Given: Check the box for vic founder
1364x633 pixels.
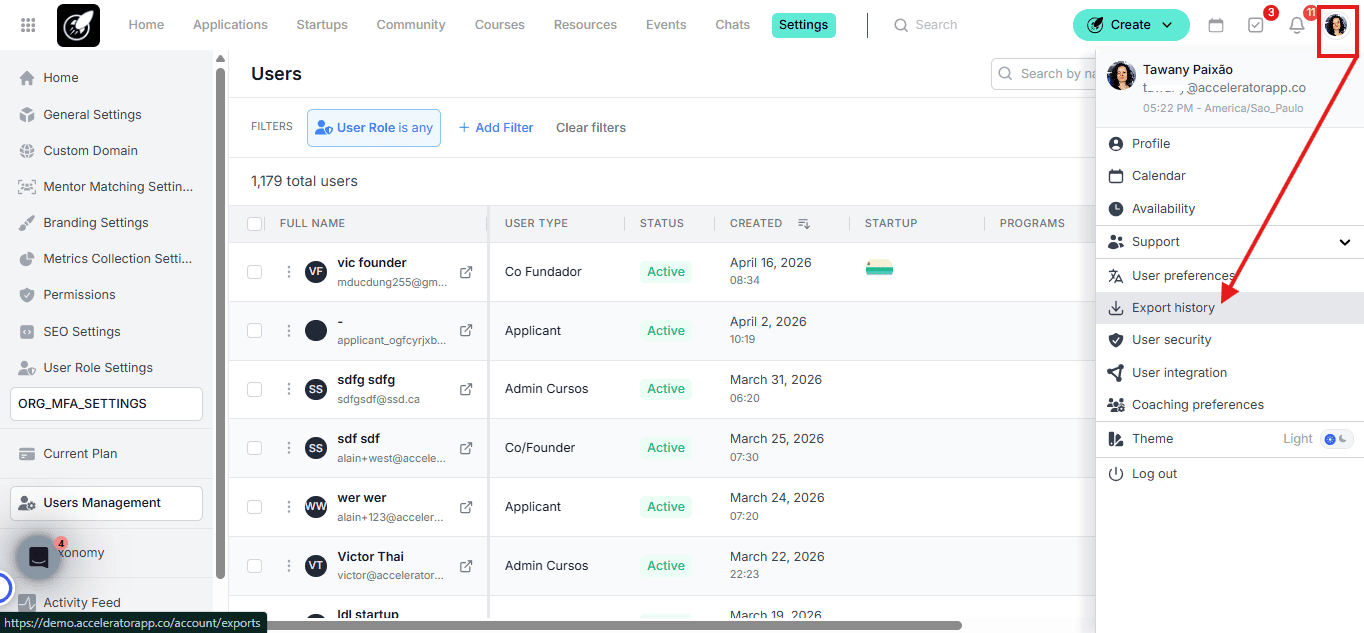Looking at the screenshot, I should (255, 272).
